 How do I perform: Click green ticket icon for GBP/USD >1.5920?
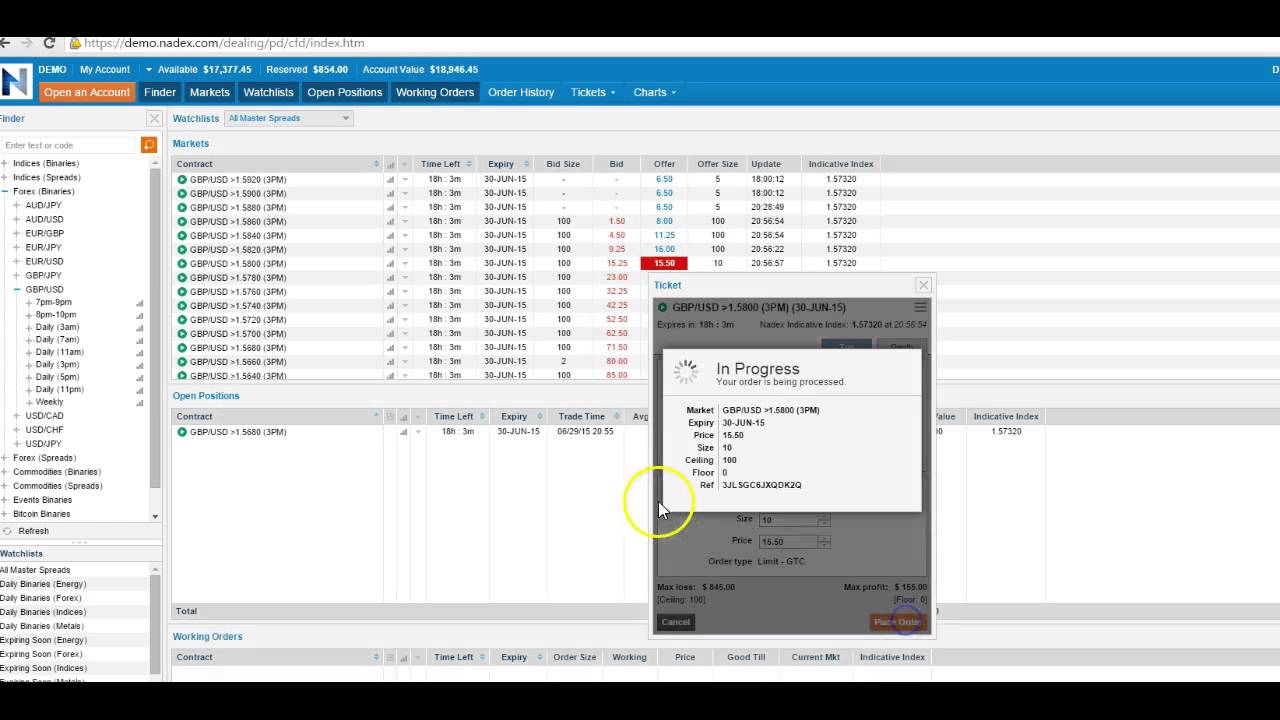182,179
